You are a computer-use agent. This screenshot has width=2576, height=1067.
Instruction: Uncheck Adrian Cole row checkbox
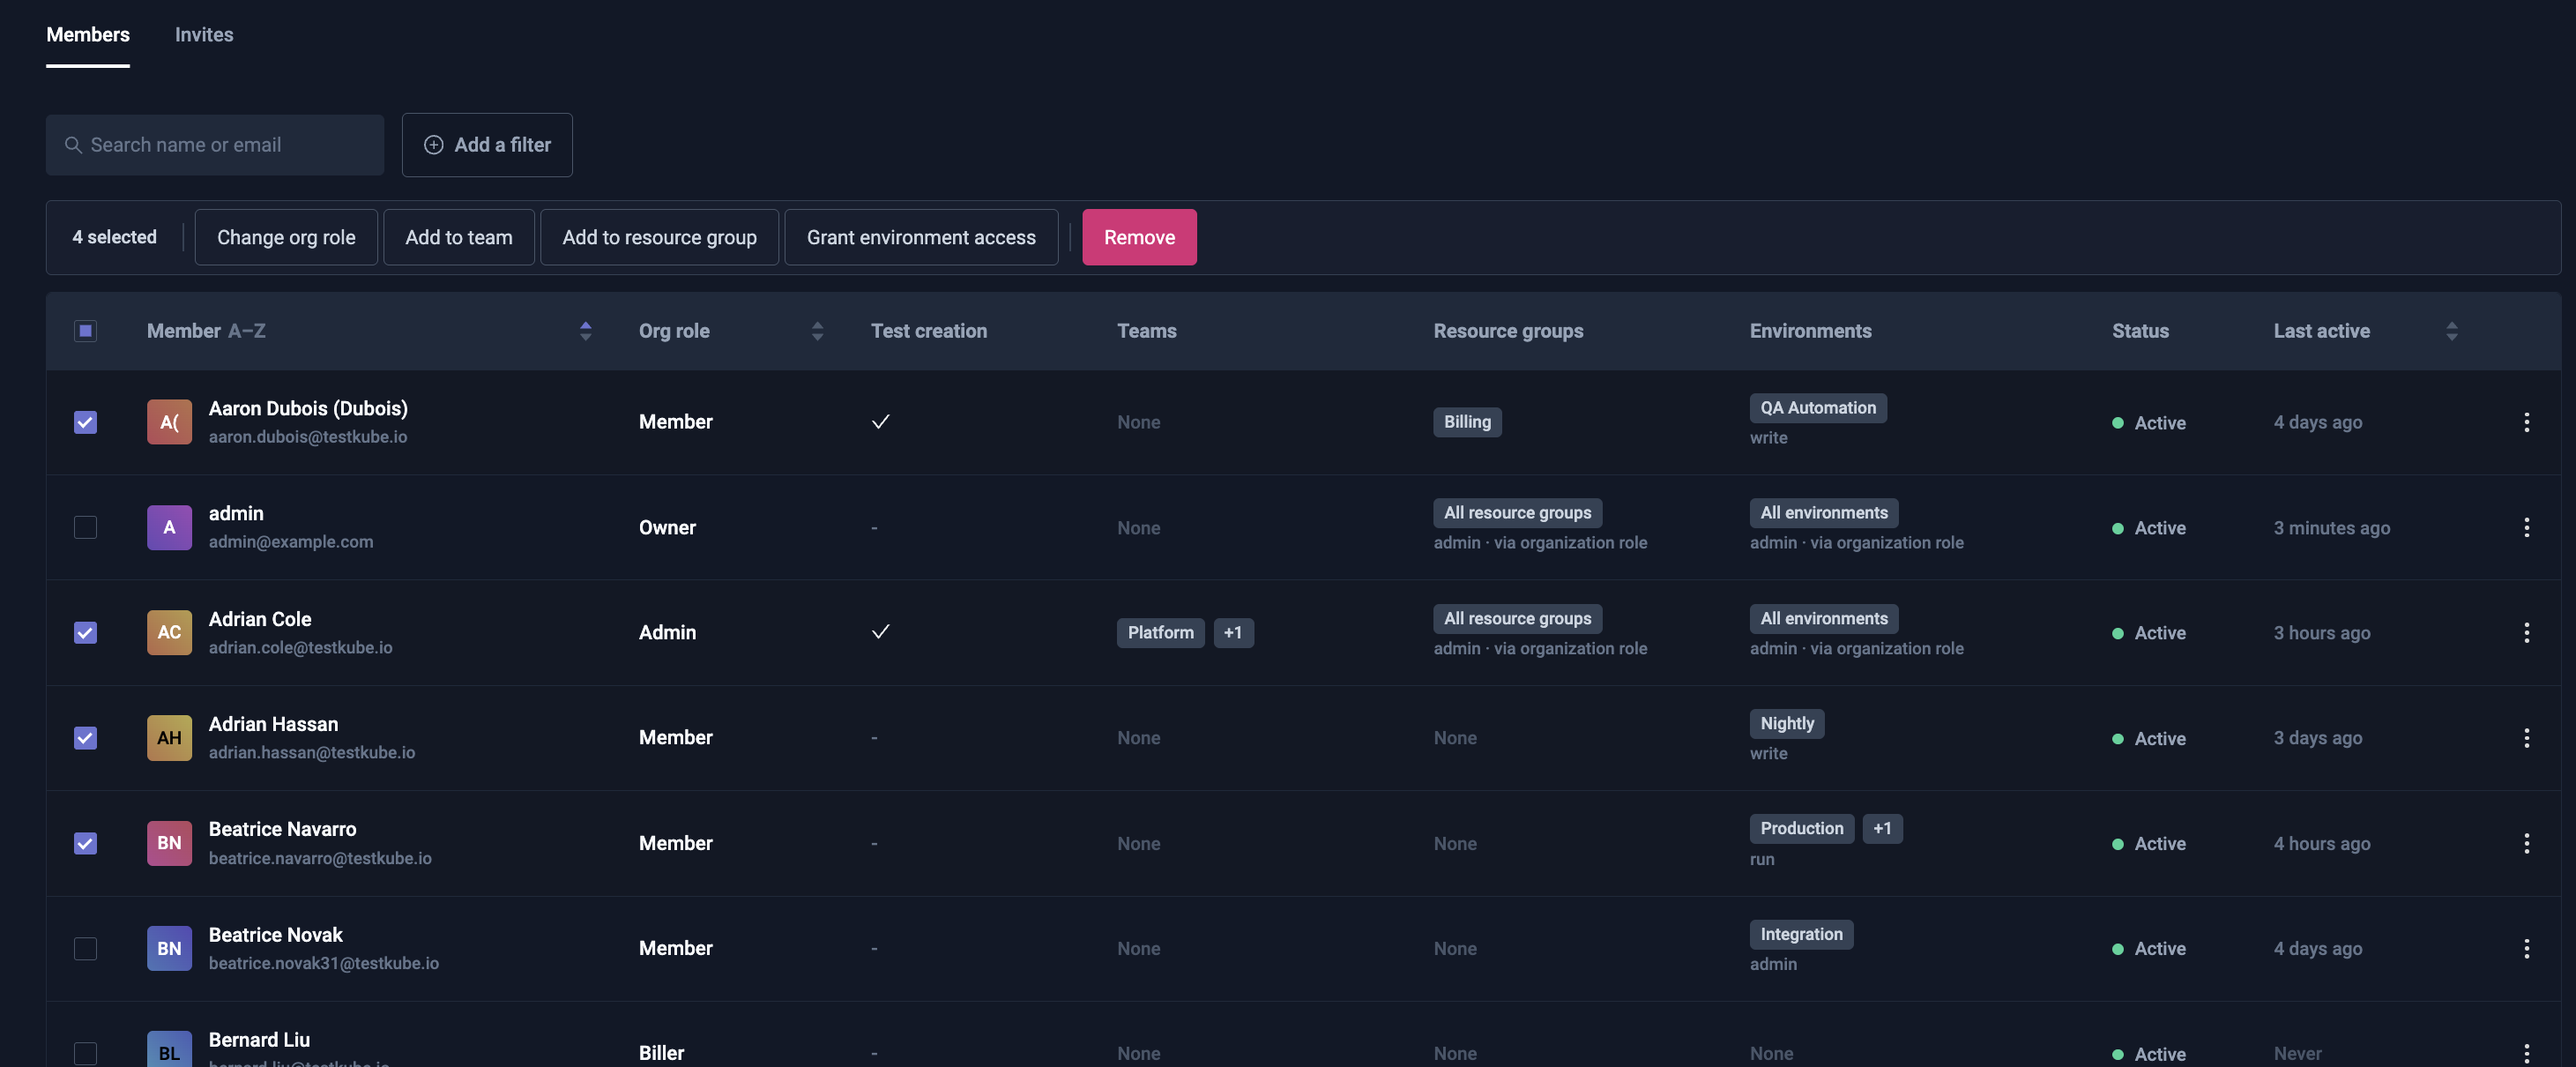point(86,632)
